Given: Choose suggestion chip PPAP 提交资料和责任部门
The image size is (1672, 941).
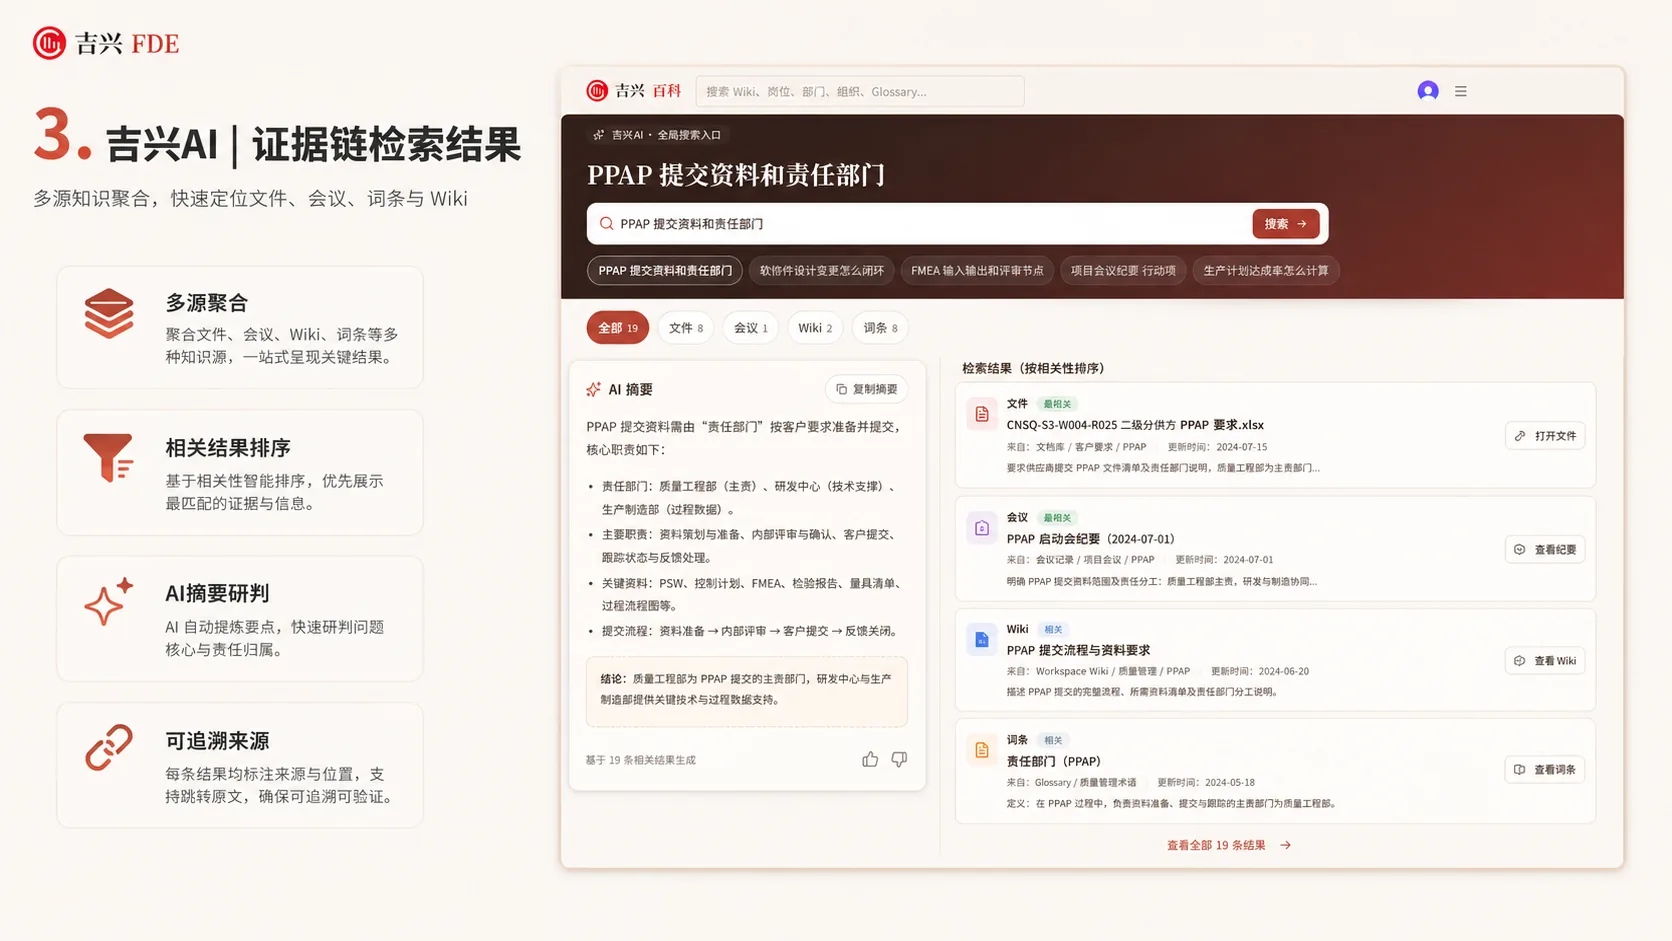Looking at the screenshot, I should click(665, 271).
